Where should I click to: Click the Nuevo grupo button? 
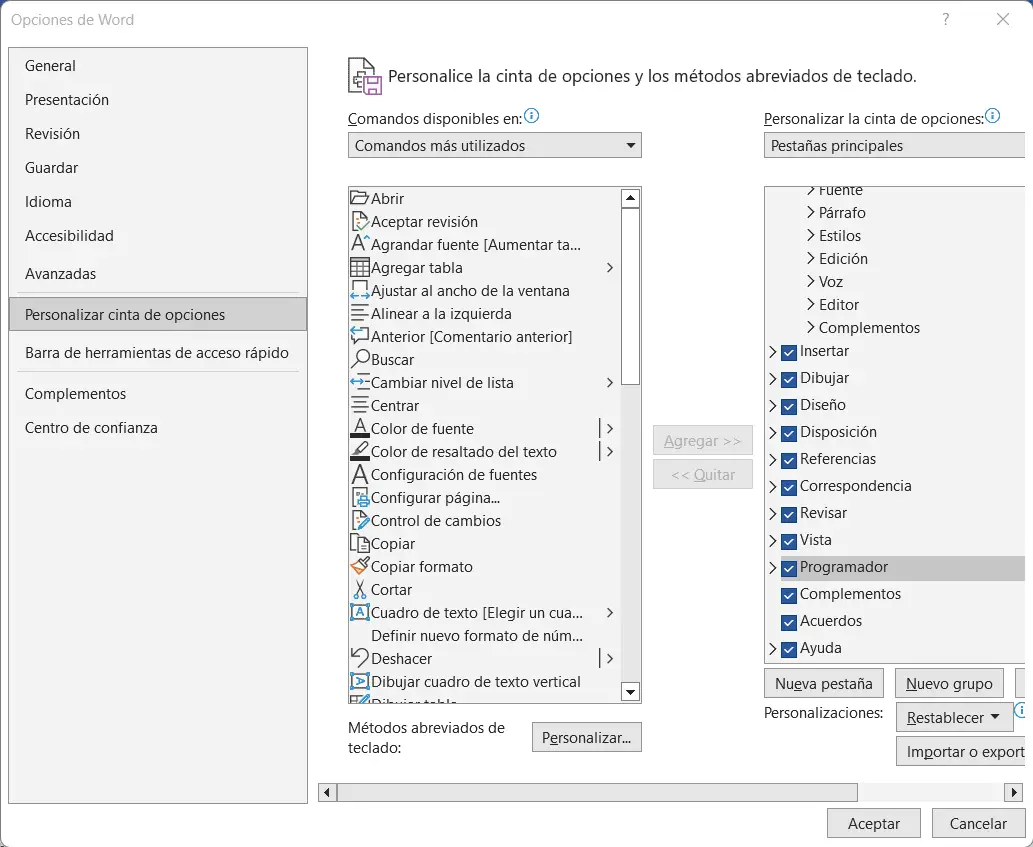[949, 684]
